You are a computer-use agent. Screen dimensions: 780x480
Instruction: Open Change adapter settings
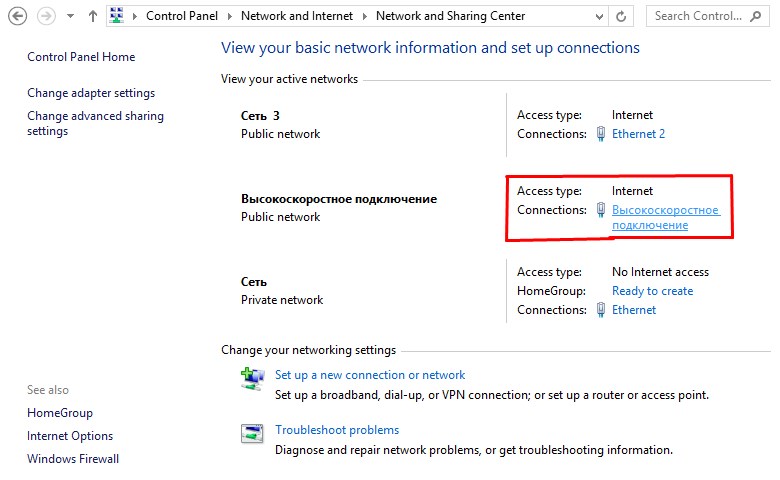tap(91, 93)
